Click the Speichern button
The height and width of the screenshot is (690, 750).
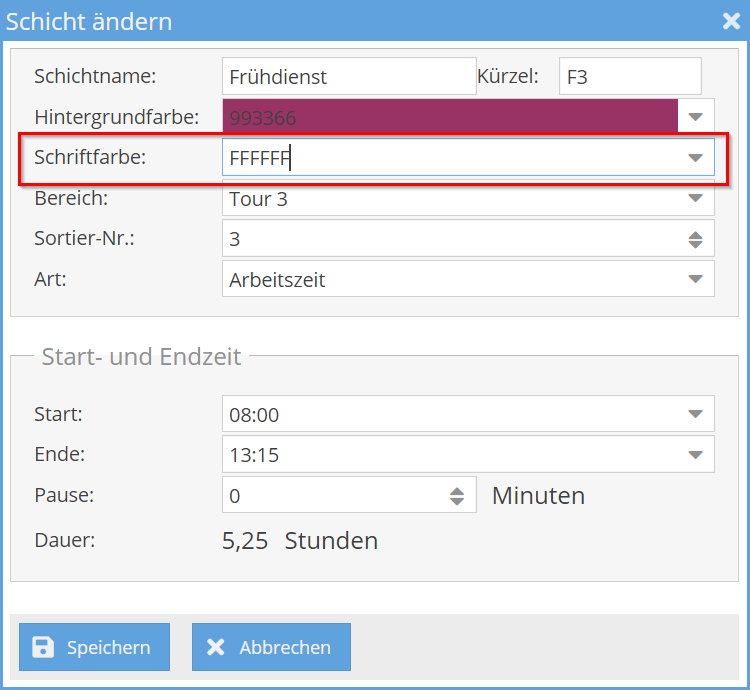point(94,647)
